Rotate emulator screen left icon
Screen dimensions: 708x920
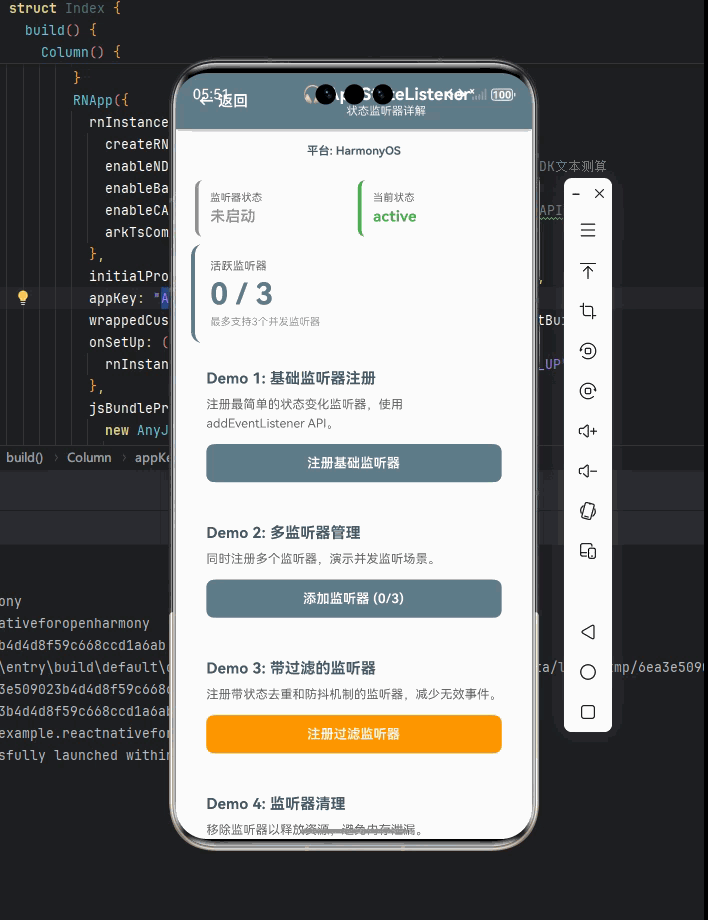[588, 351]
